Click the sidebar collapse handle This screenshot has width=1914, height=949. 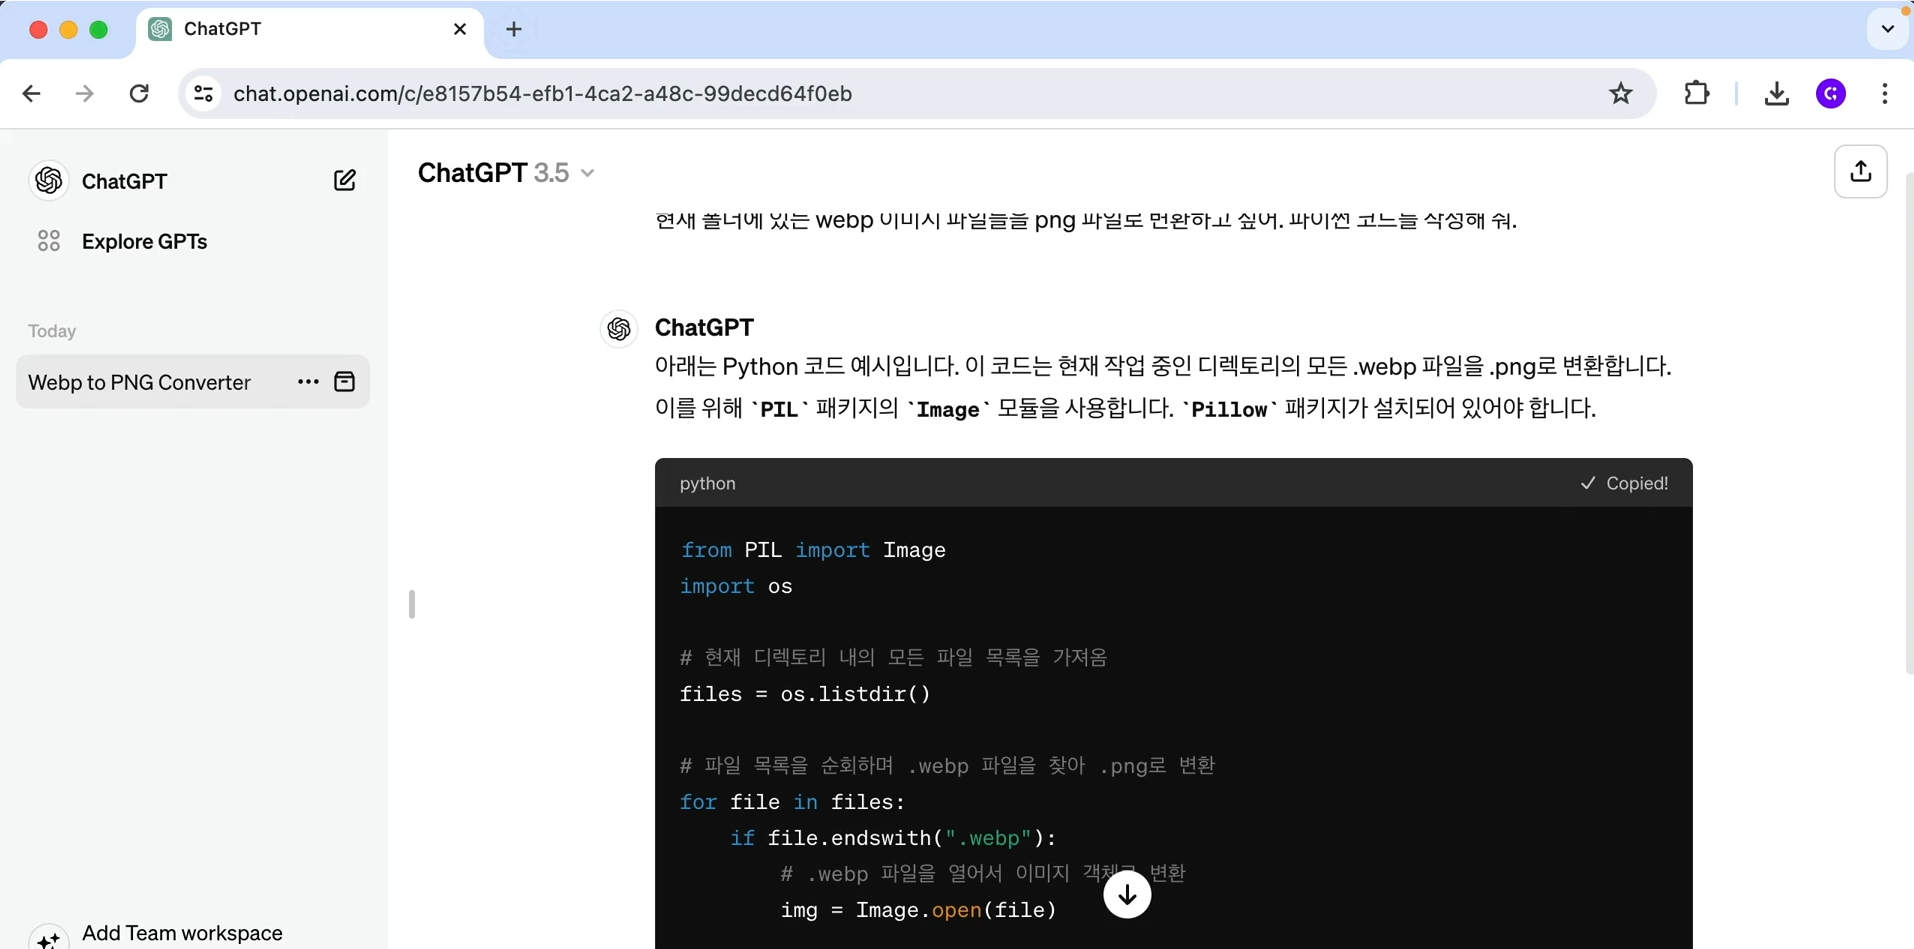(412, 604)
